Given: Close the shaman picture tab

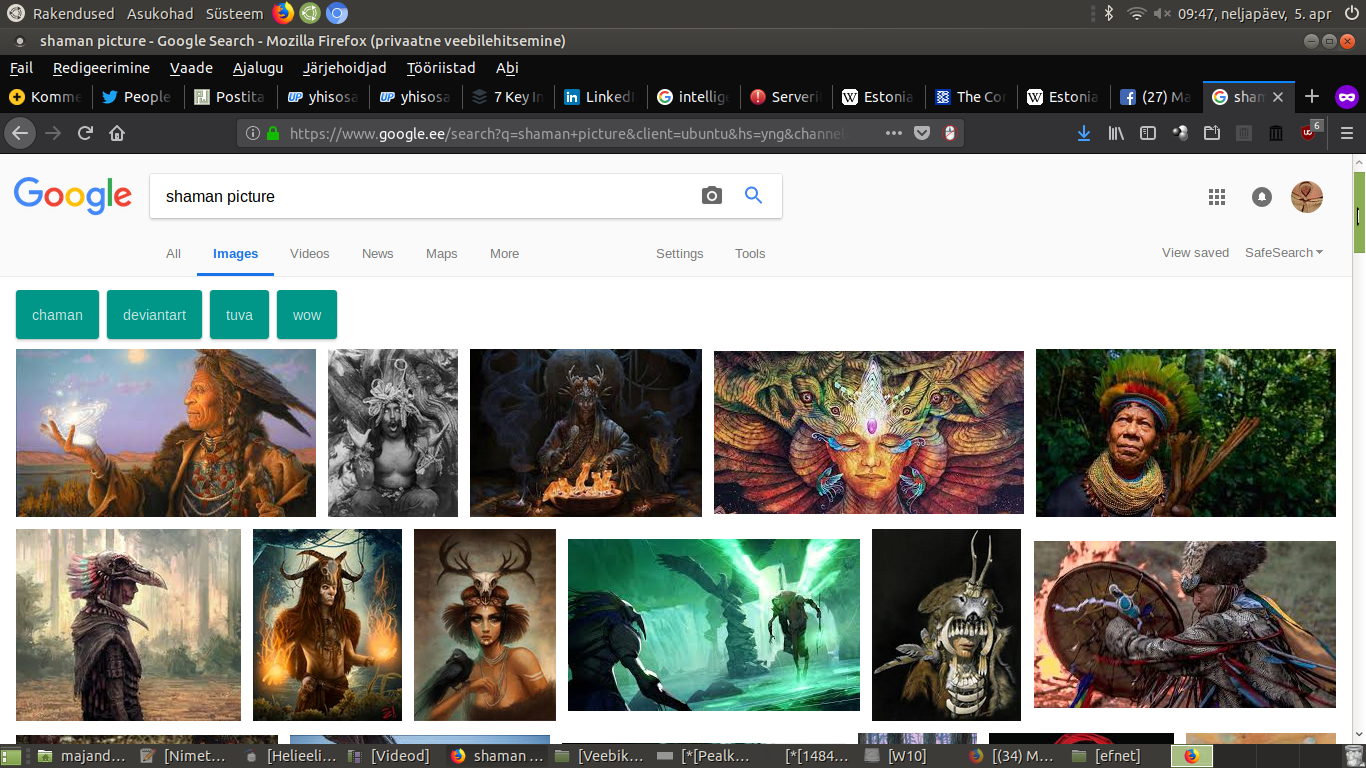Looking at the screenshot, I should pyautogui.click(x=1280, y=97).
